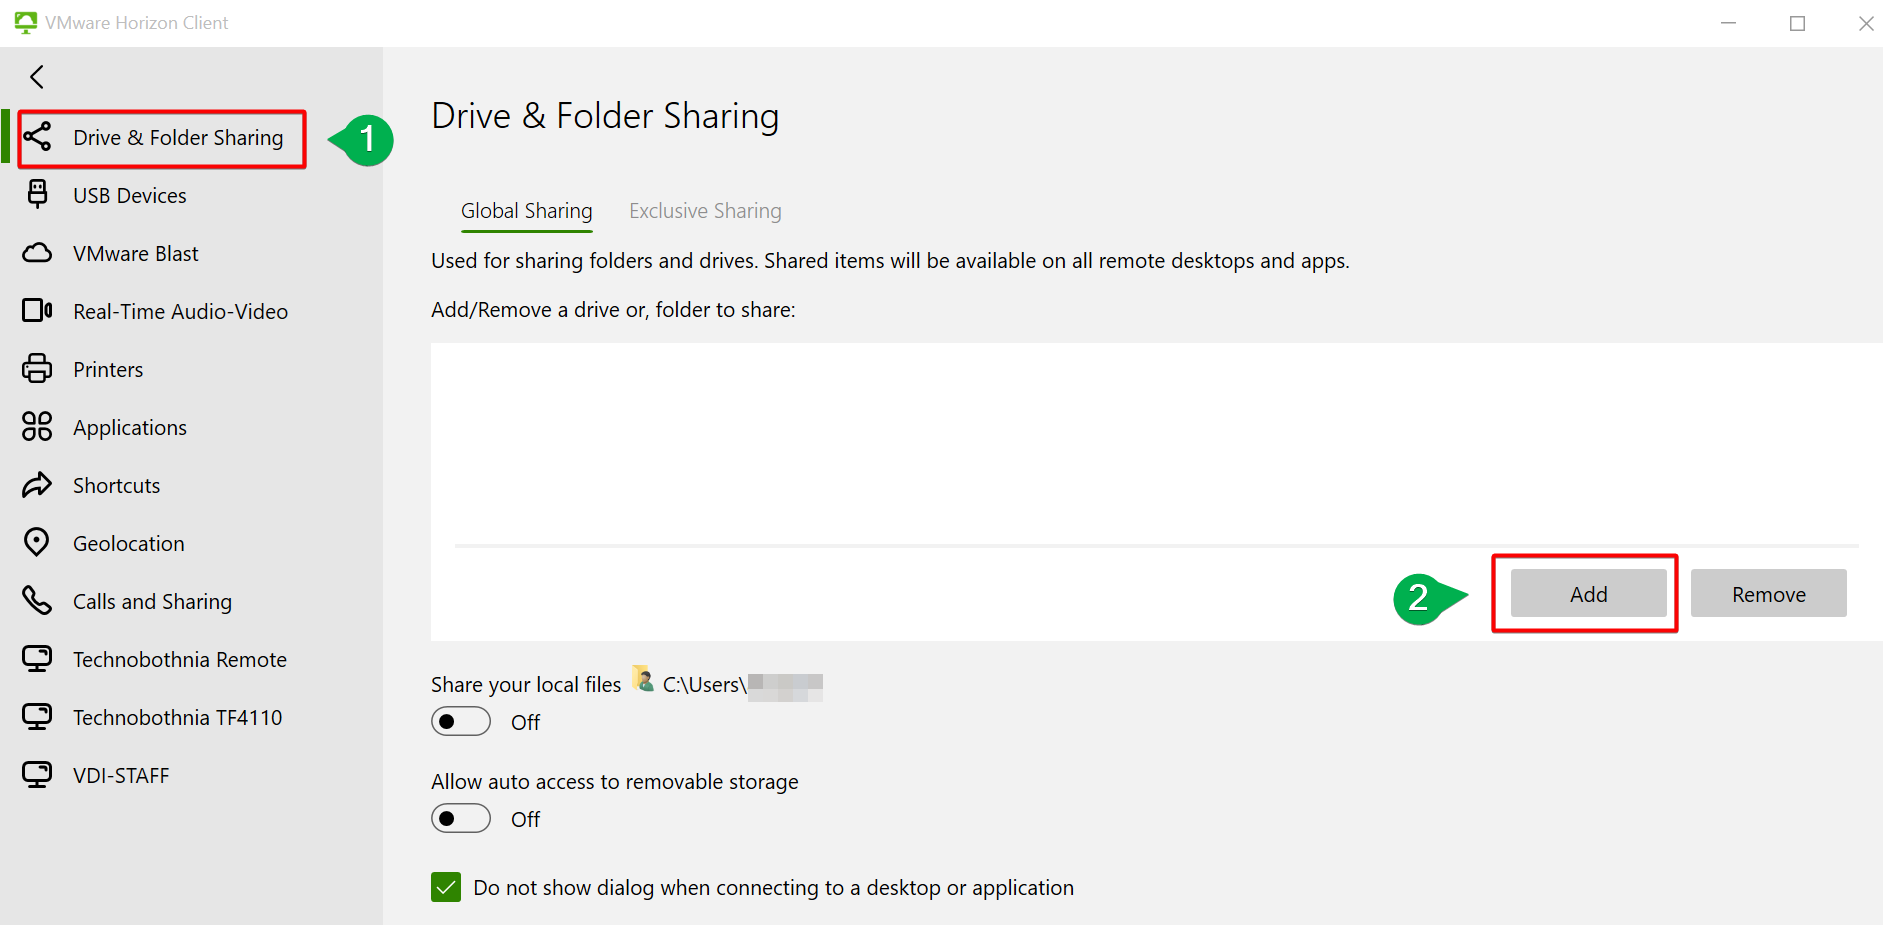Click the VMware Horizon Client logo icon
The image size is (1883, 925).
pos(25,22)
